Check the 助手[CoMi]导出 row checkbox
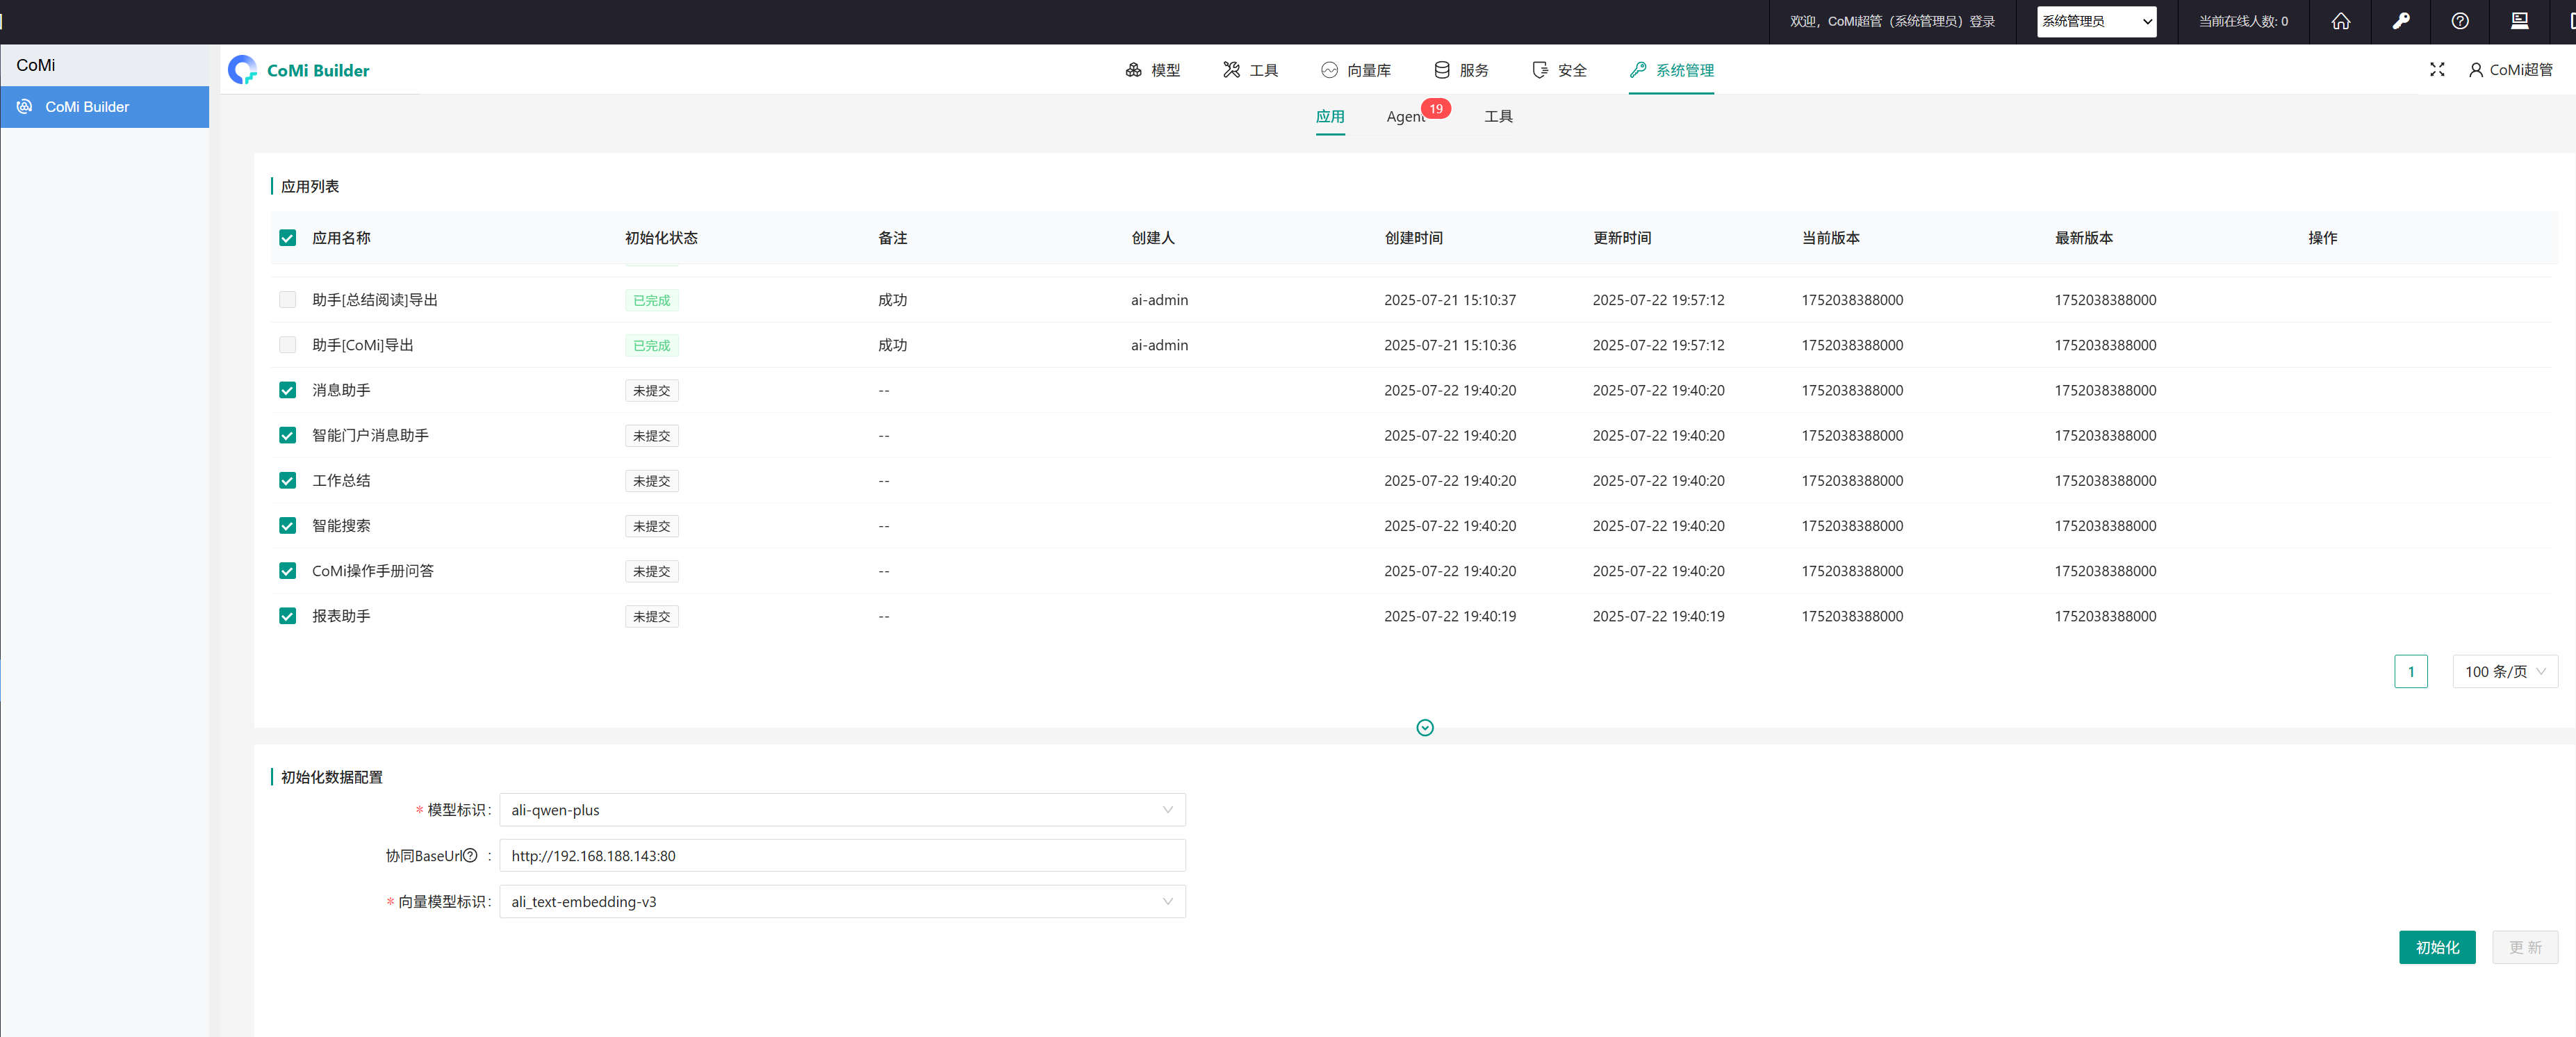The image size is (2576, 1037). 288,345
